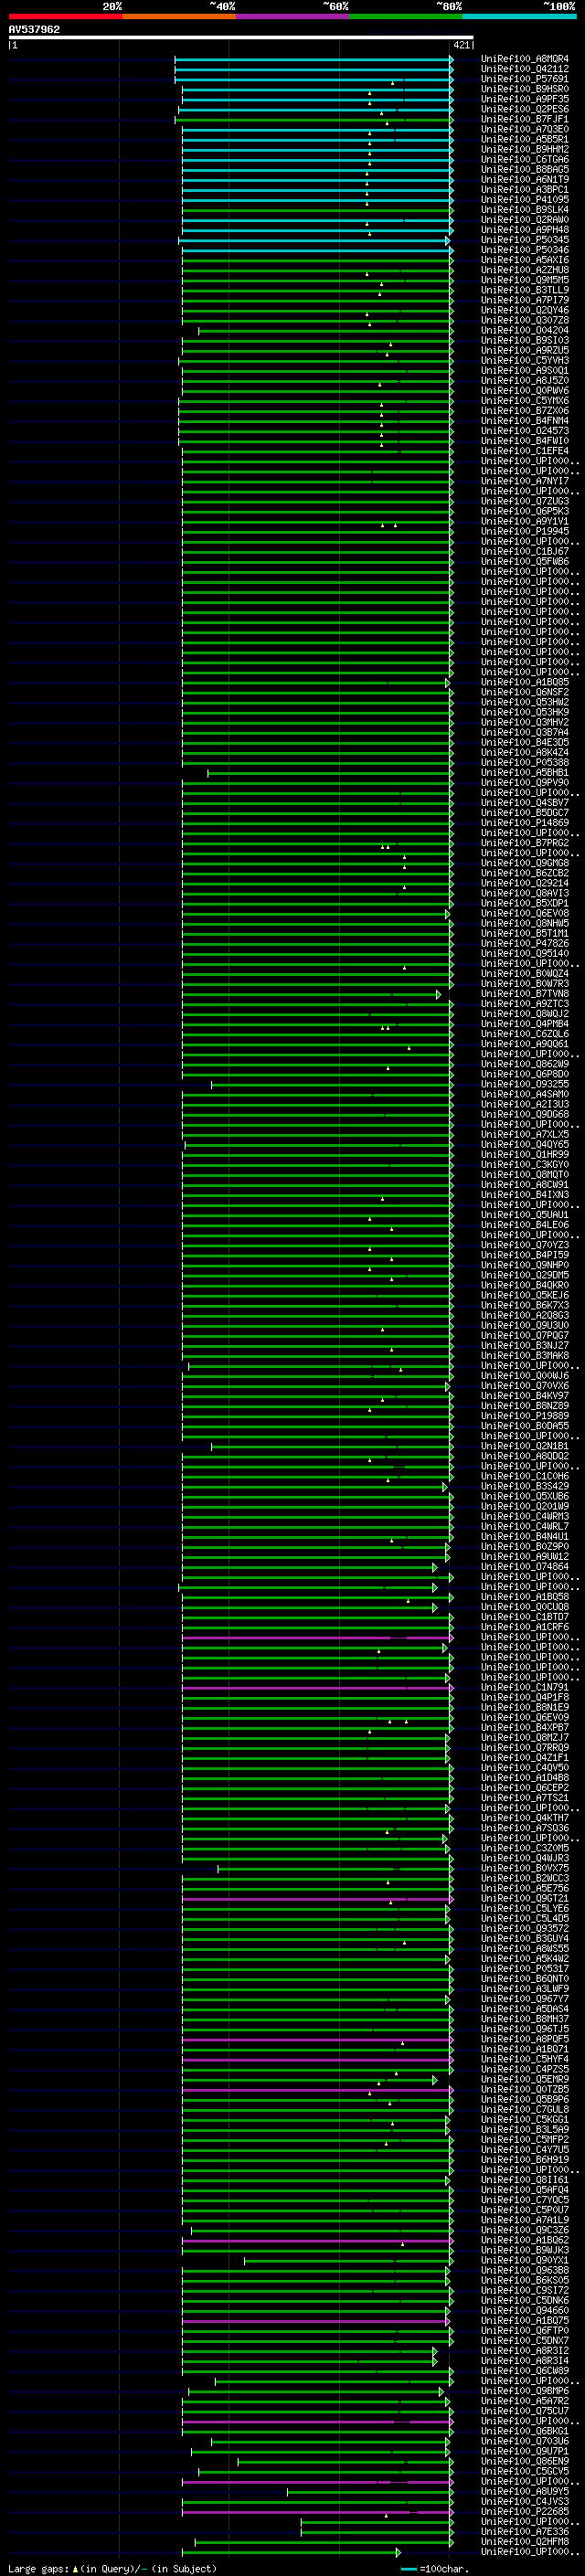585x2576 pixels.
Task: Select the UniRef100_Q2RAW0 label
Action: pos(525,219)
